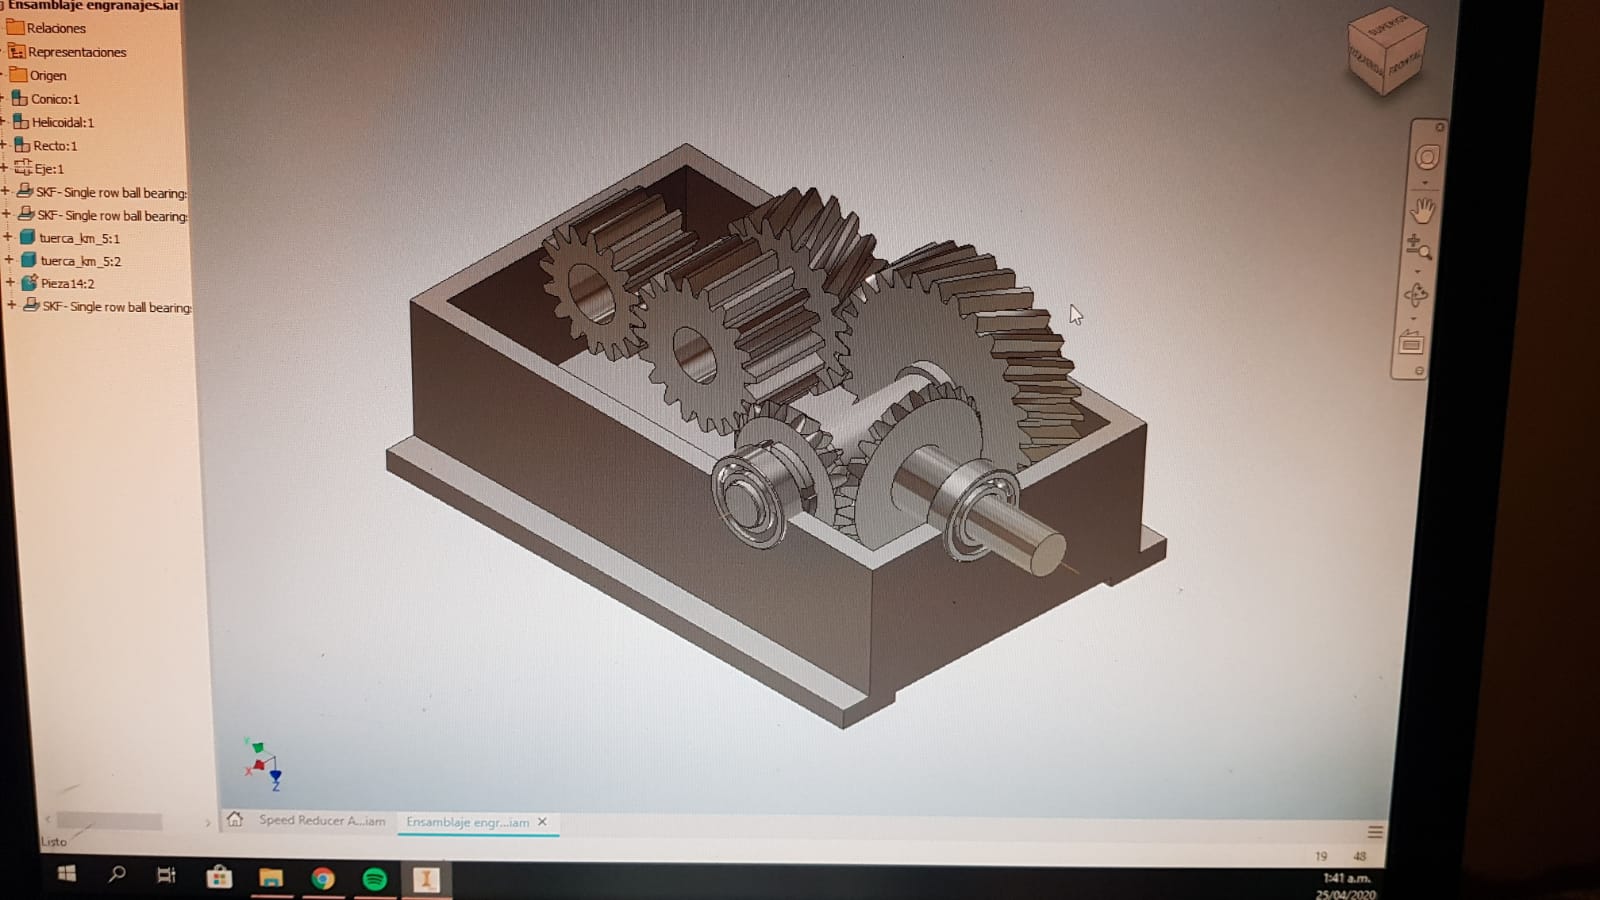Image resolution: width=1600 pixels, height=900 pixels.
Task: Open Windows taskbar search
Action: (x=117, y=875)
